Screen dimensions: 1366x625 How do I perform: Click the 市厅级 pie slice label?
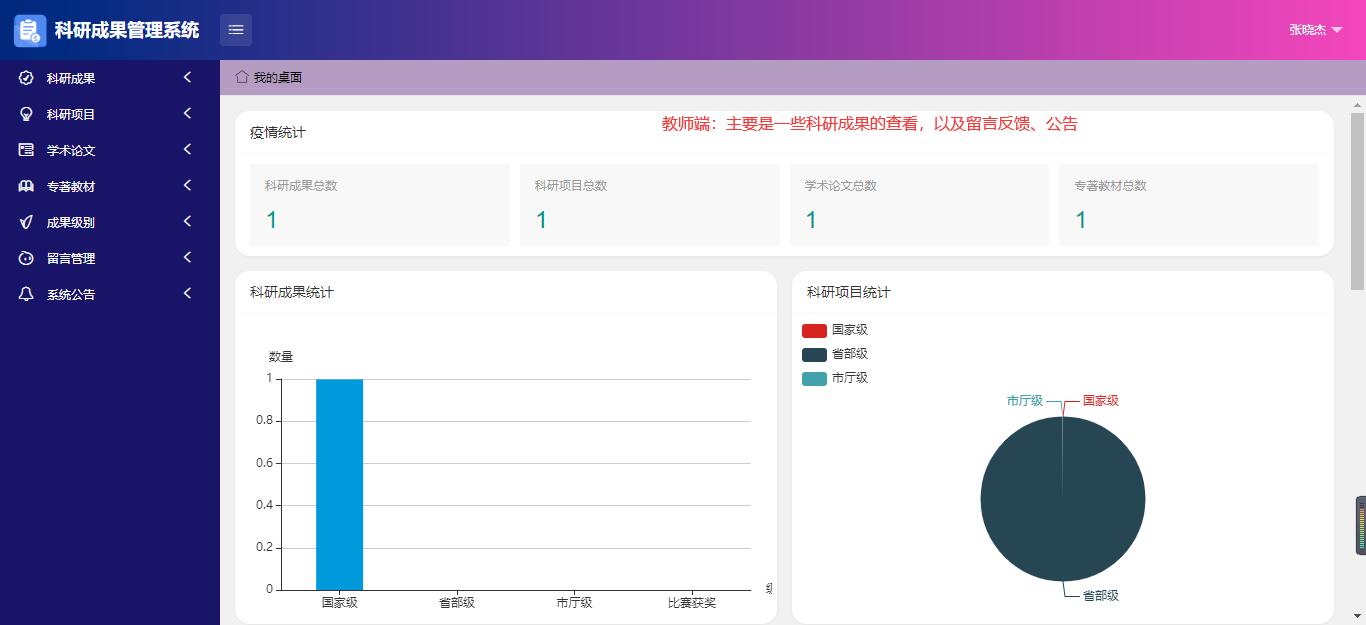1025,400
